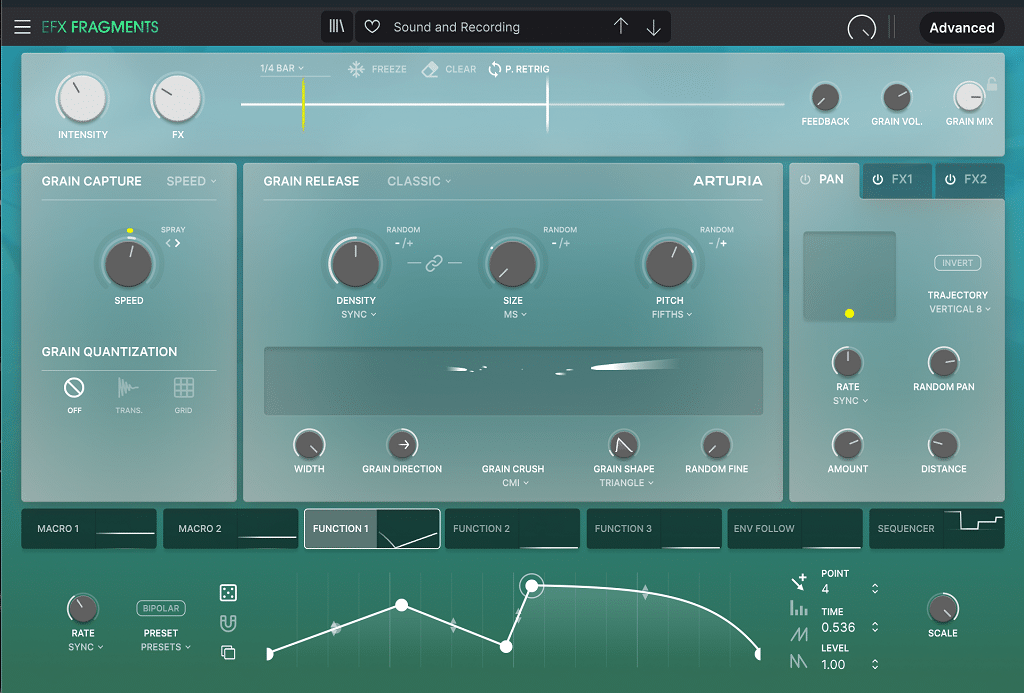Screen dimensions: 1024x693
Task: Click the copy function icon
Action: [x=228, y=652]
